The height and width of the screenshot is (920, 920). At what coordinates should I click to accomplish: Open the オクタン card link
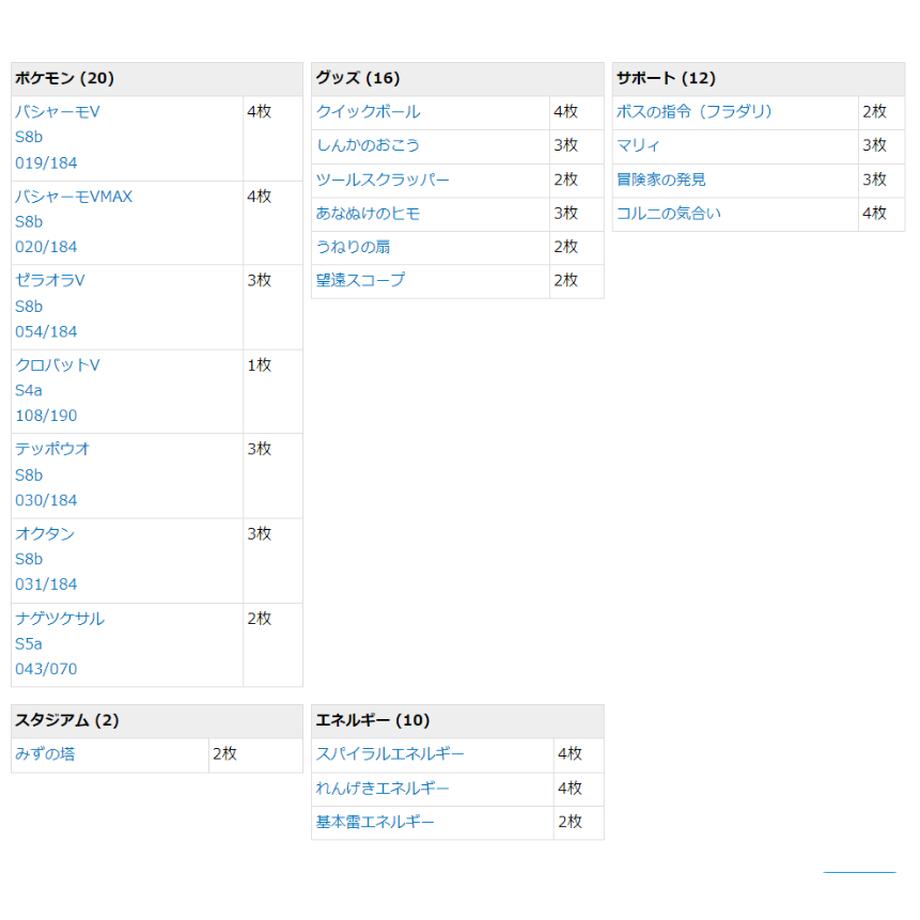(x=45, y=533)
